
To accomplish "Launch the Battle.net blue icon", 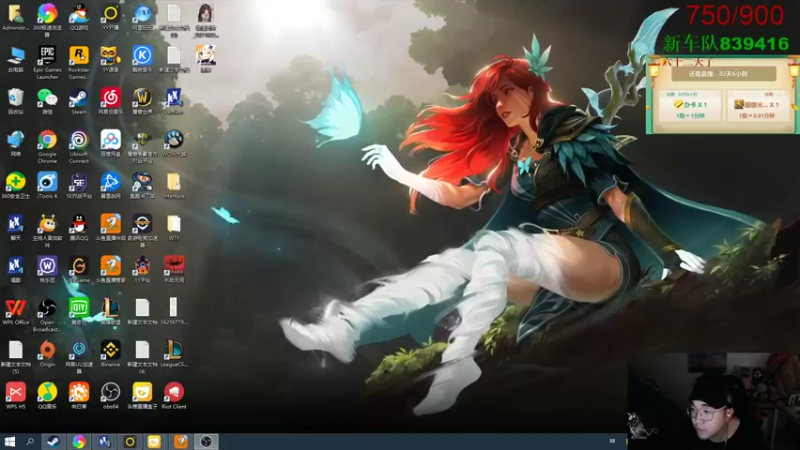I will (x=110, y=182).
